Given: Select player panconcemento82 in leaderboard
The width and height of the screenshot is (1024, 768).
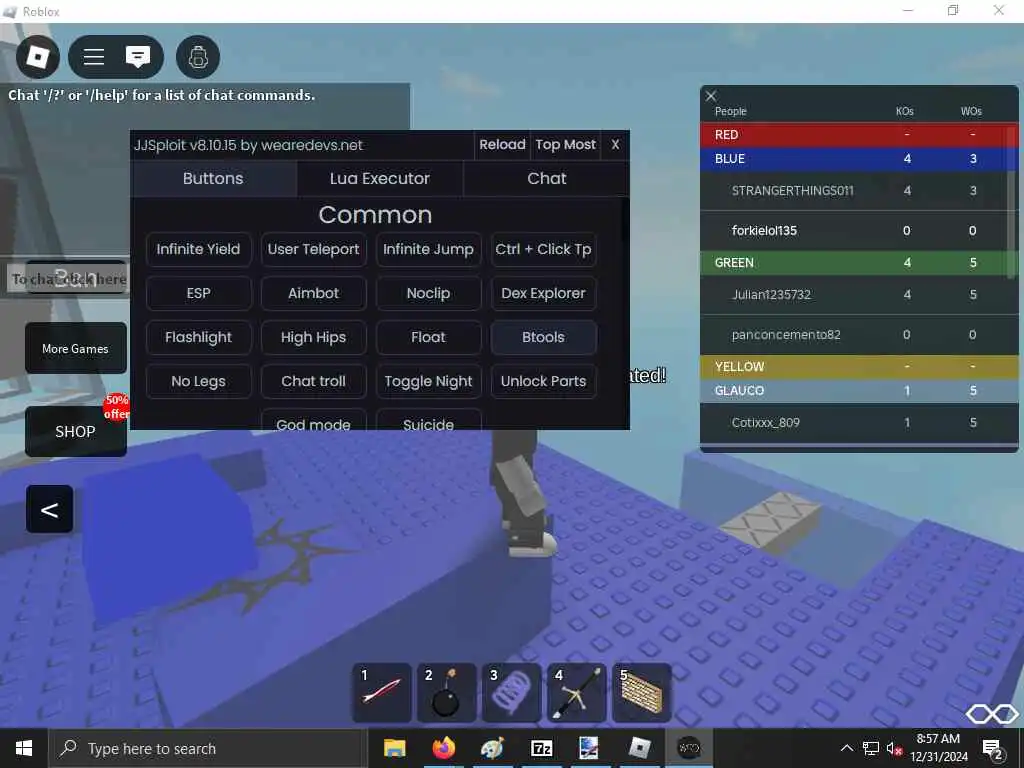Looking at the screenshot, I should point(856,334).
